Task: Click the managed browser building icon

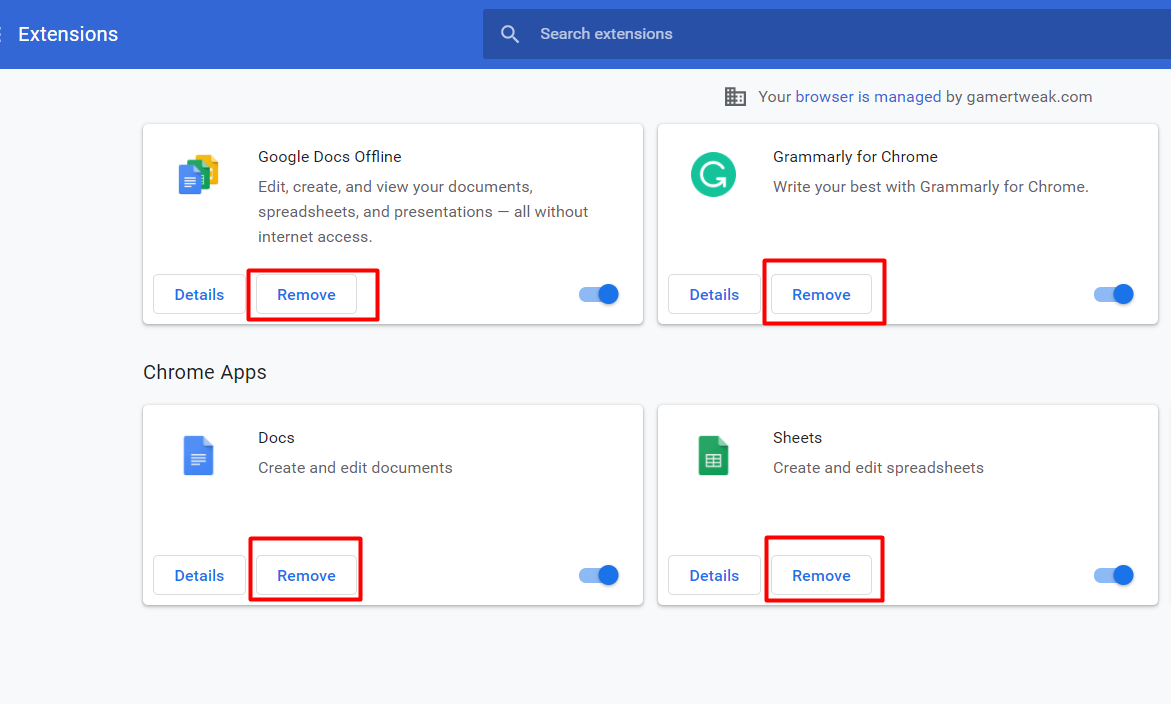Action: click(735, 96)
